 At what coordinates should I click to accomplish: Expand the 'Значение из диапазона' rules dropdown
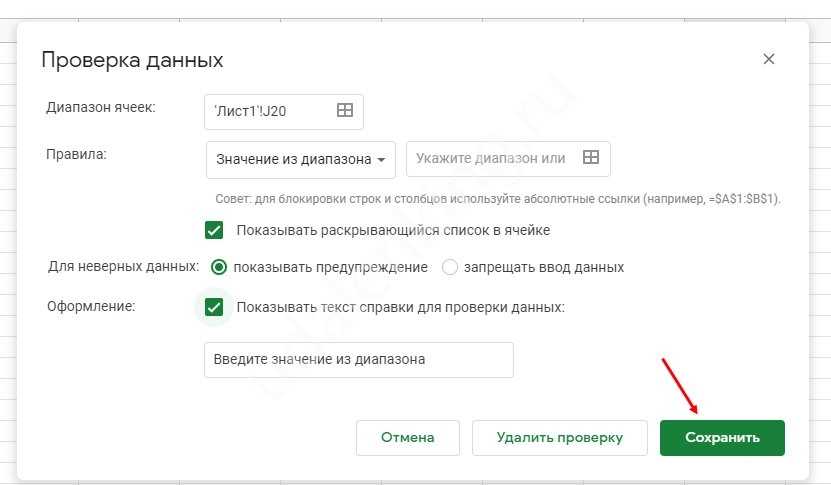(x=301, y=159)
